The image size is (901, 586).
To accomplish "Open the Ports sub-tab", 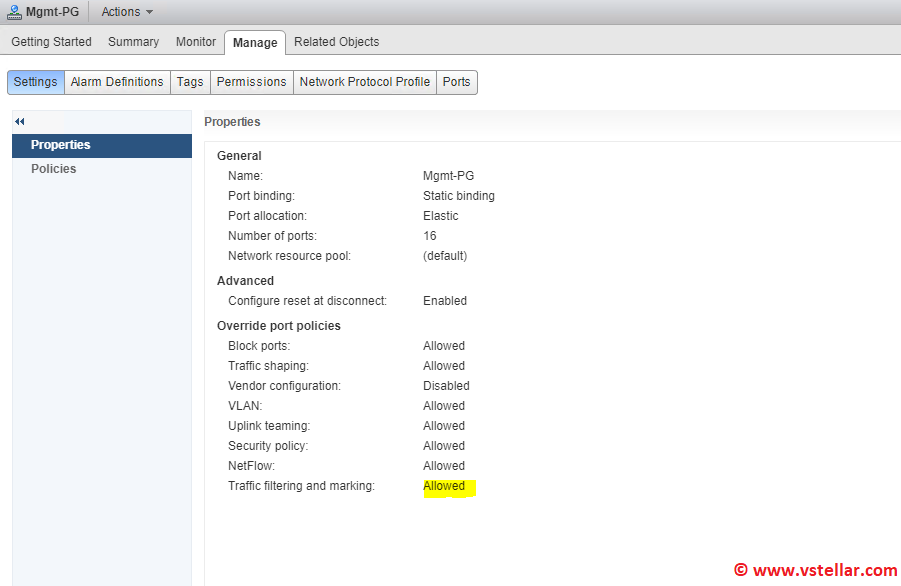I will [x=457, y=82].
